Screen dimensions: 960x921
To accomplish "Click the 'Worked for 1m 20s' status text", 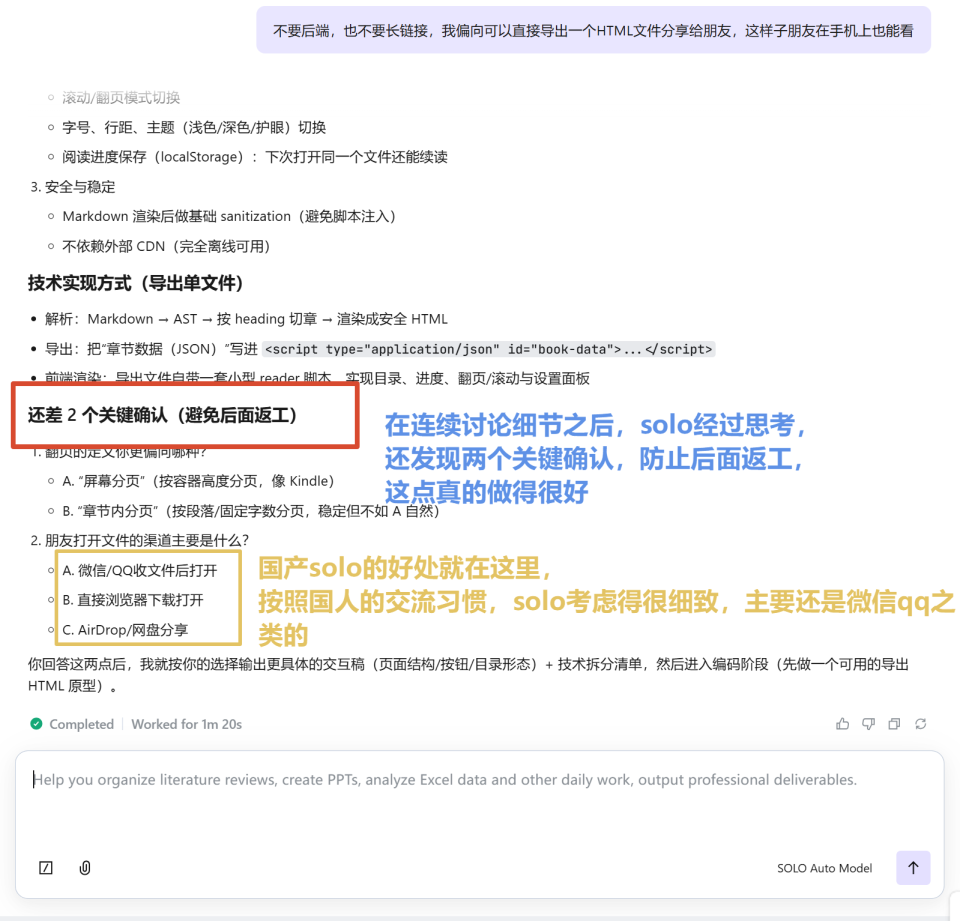I will coord(185,724).
